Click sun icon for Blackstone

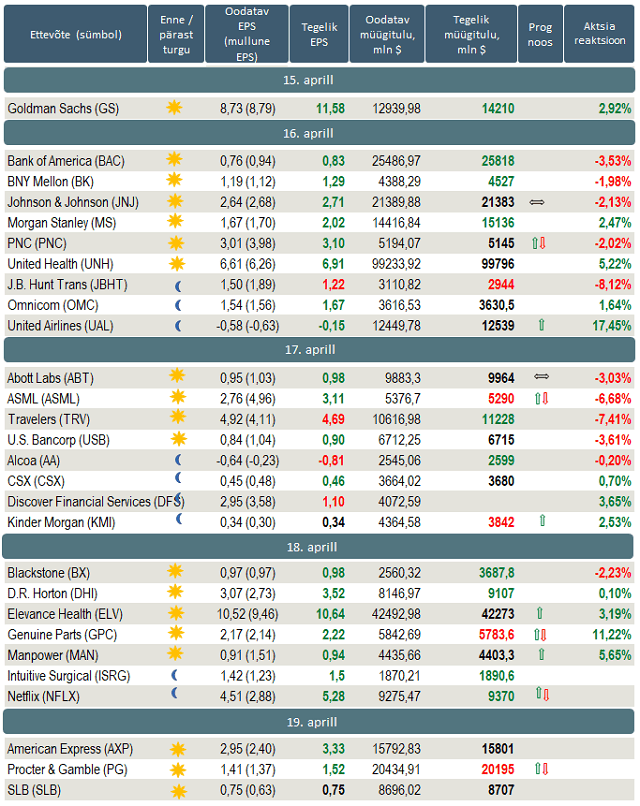(x=175, y=571)
